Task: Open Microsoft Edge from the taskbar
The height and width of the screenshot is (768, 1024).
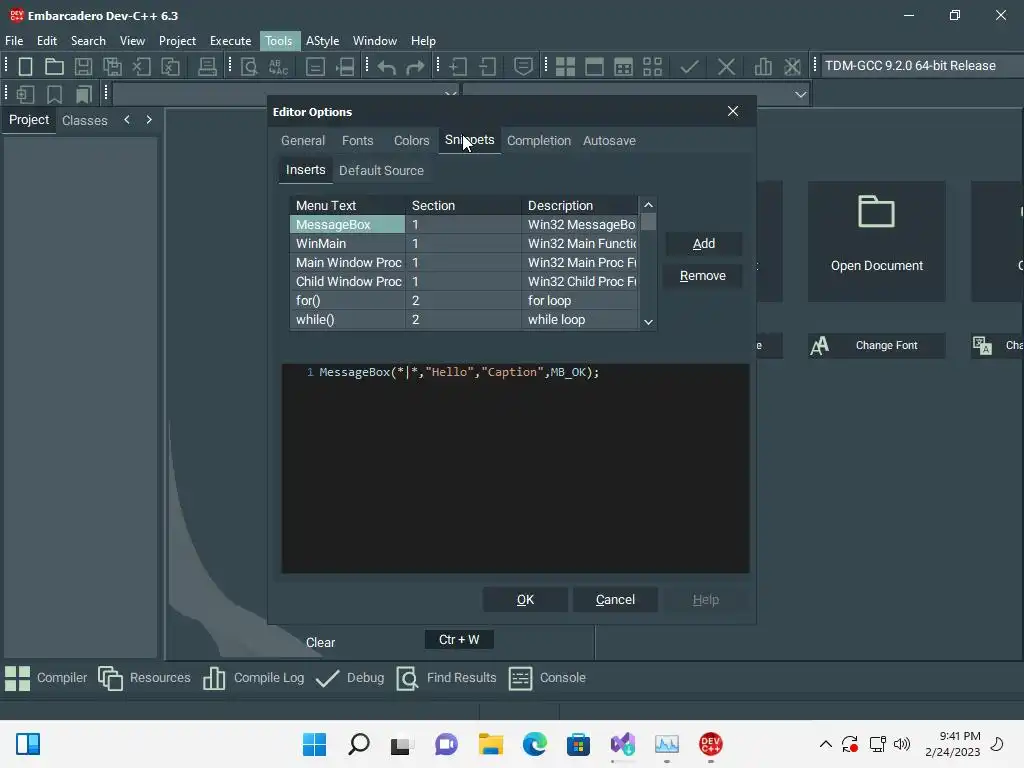Action: tap(534, 744)
